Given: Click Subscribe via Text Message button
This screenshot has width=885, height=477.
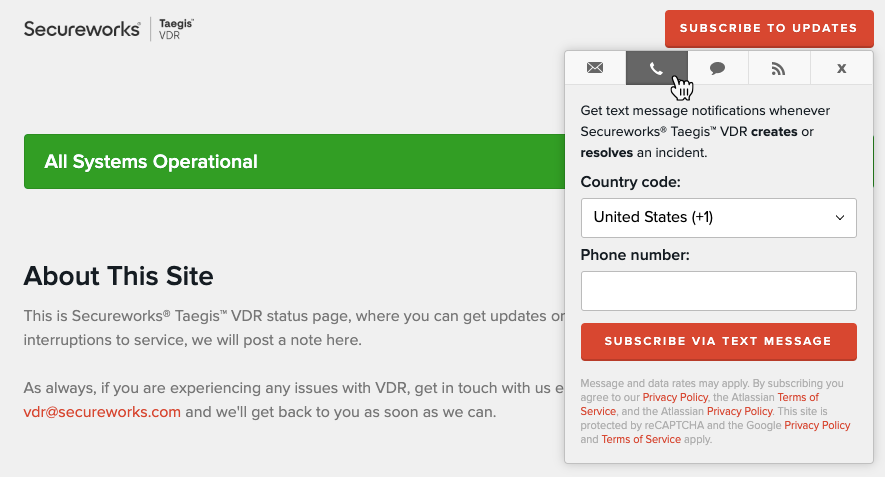Looking at the screenshot, I should tap(718, 342).
